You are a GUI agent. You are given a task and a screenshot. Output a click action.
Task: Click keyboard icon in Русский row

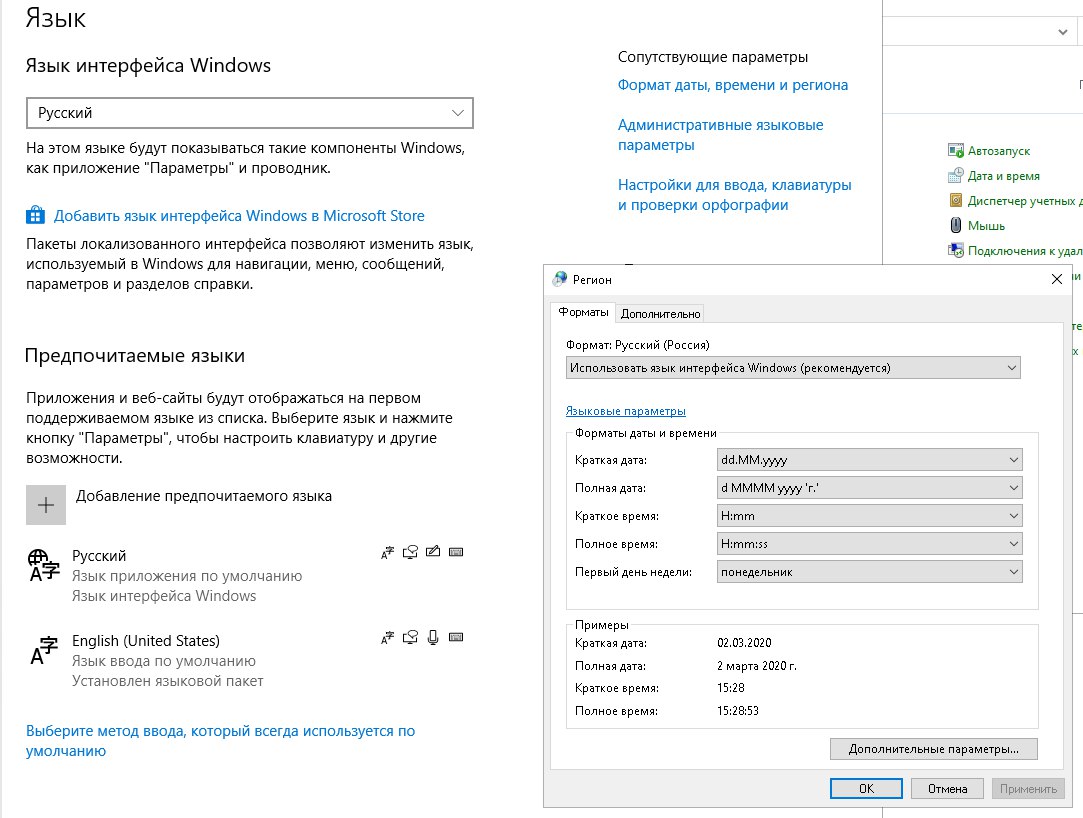pyautogui.click(x=456, y=552)
